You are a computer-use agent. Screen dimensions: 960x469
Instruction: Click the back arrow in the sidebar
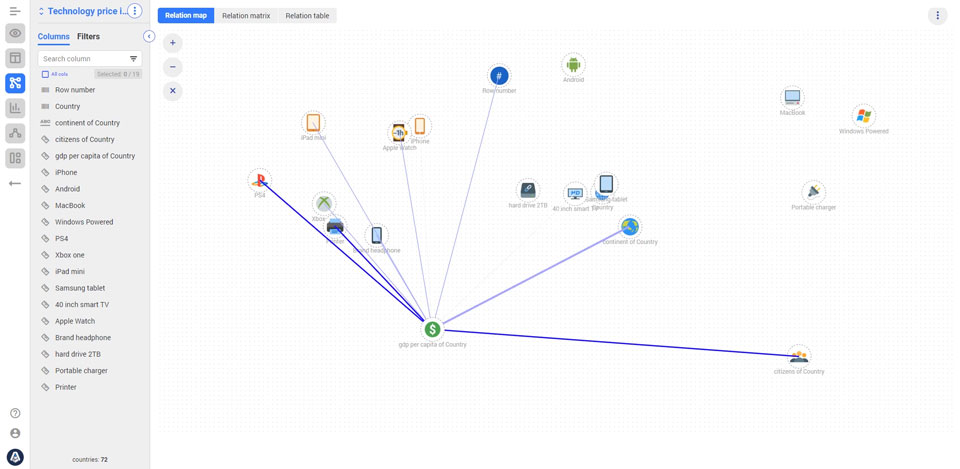[15, 183]
